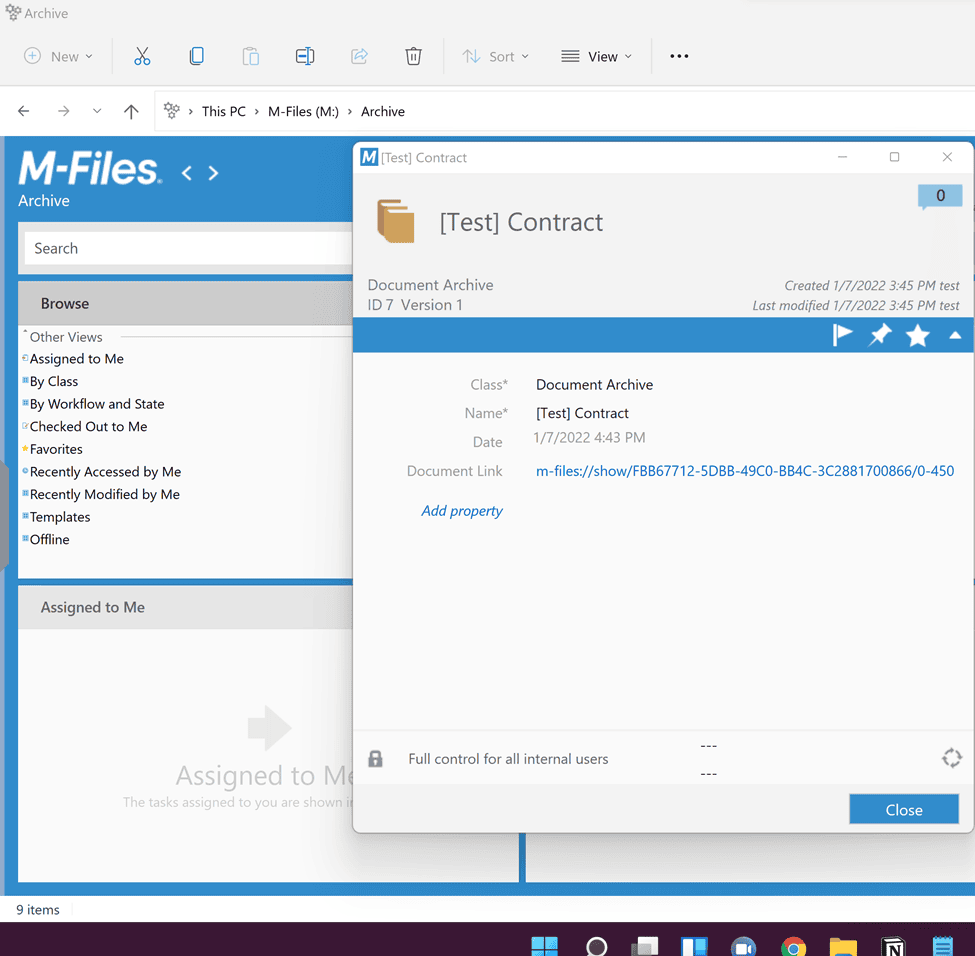This screenshot has height=956, width=975.
Task: Open Zoom from taskbar
Action: pos(744,946)
